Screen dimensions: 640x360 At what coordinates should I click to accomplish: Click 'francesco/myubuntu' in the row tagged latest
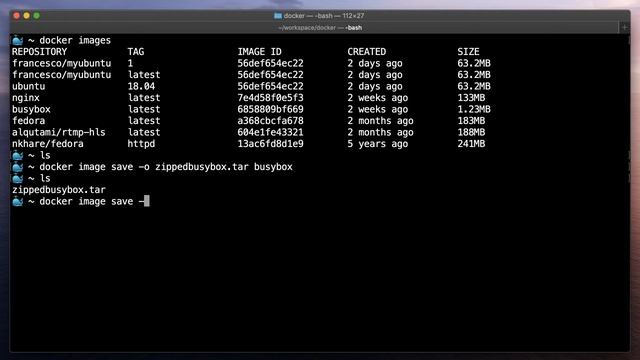click(62, 75)
